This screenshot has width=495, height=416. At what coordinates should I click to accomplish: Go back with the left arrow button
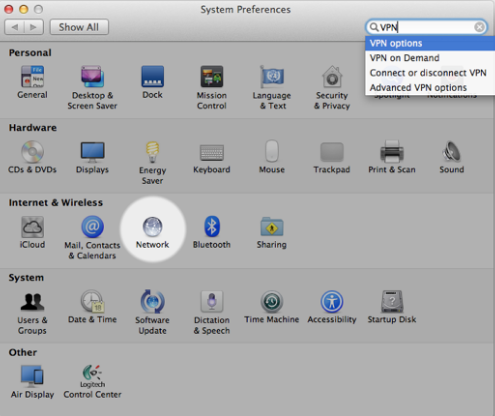pos(14,27)
